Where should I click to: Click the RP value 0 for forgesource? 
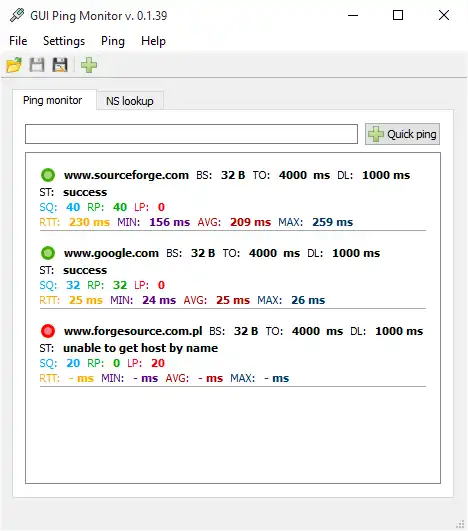click(116, 363)
